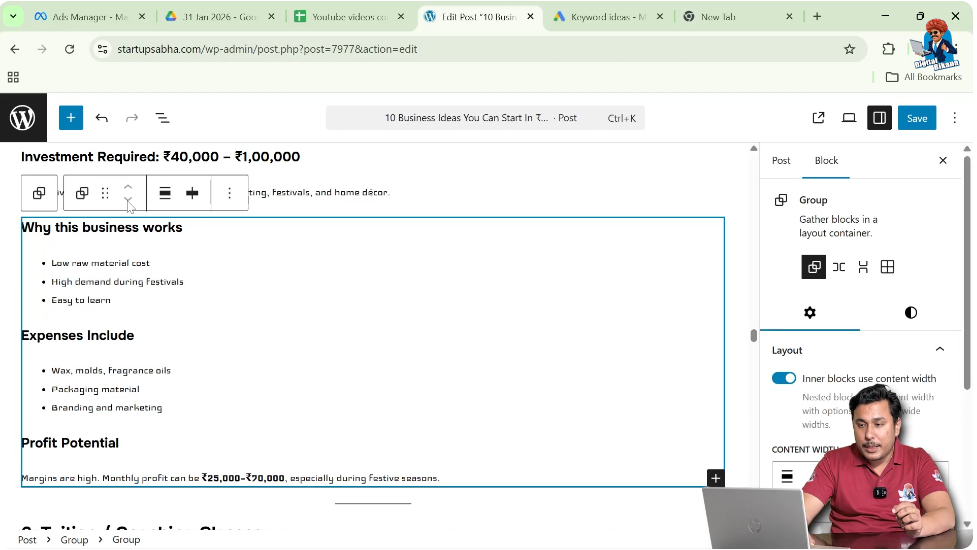Image resolution: width=977 pixels, height=550 pixels.
Task: Open the block inserter plus button
Action: pos(70,118)
